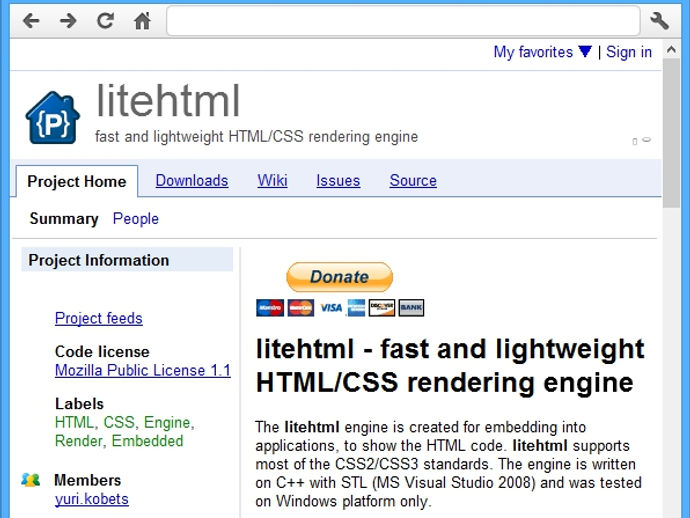Viewport: 690px width, 518px height.
Task: Go to the Issues tab
Action: click(338, 180)
